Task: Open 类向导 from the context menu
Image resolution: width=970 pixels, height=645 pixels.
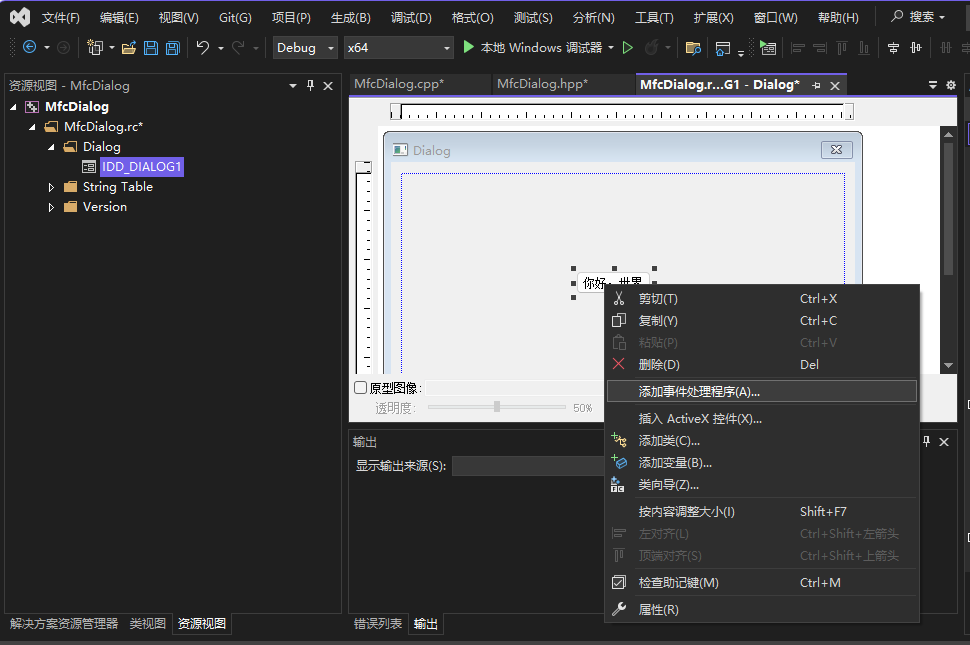Action: pyautogui.click(x=668, y=484)
